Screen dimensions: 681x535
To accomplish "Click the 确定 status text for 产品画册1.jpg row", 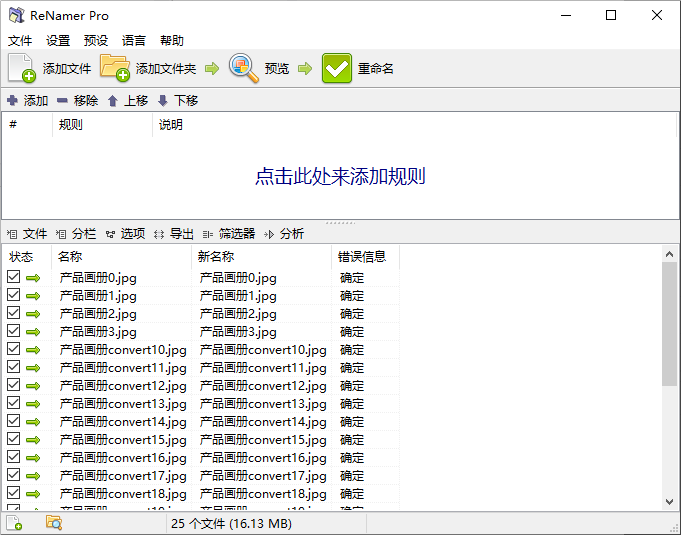I will coord(352,296).
